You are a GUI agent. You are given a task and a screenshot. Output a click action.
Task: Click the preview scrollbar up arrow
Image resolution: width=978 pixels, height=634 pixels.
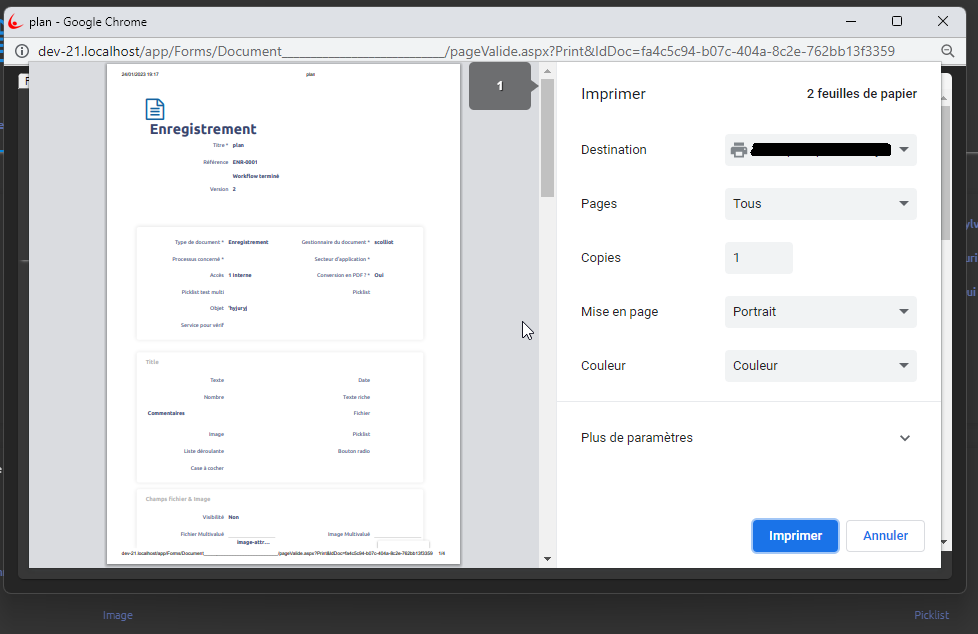(547, 71)
